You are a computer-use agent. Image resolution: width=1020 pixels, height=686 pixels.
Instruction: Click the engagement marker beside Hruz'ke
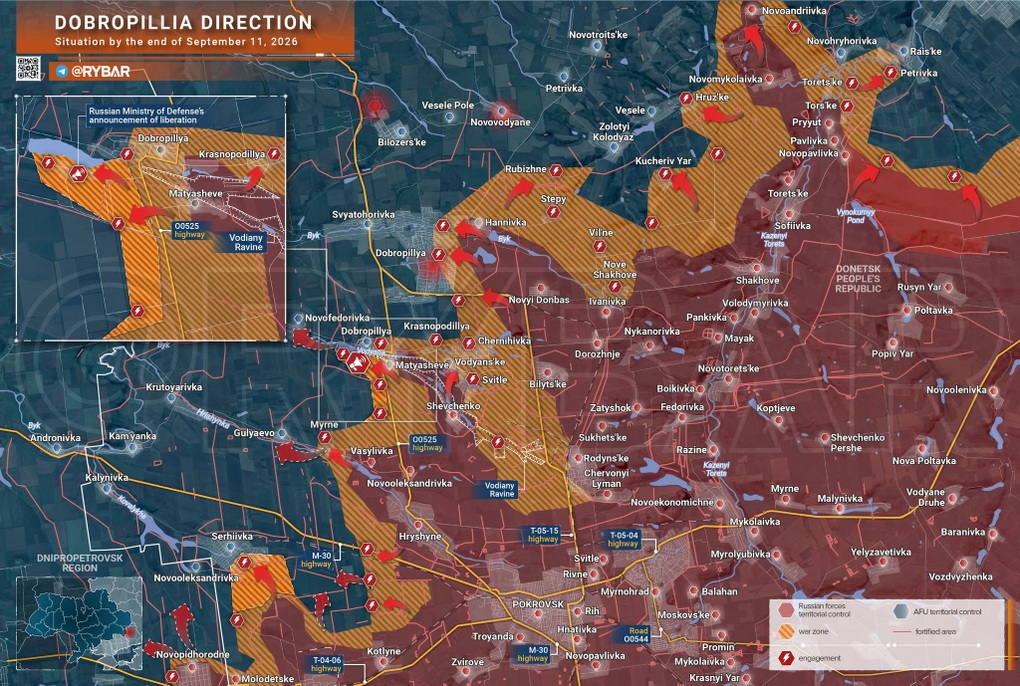[686, 98]
